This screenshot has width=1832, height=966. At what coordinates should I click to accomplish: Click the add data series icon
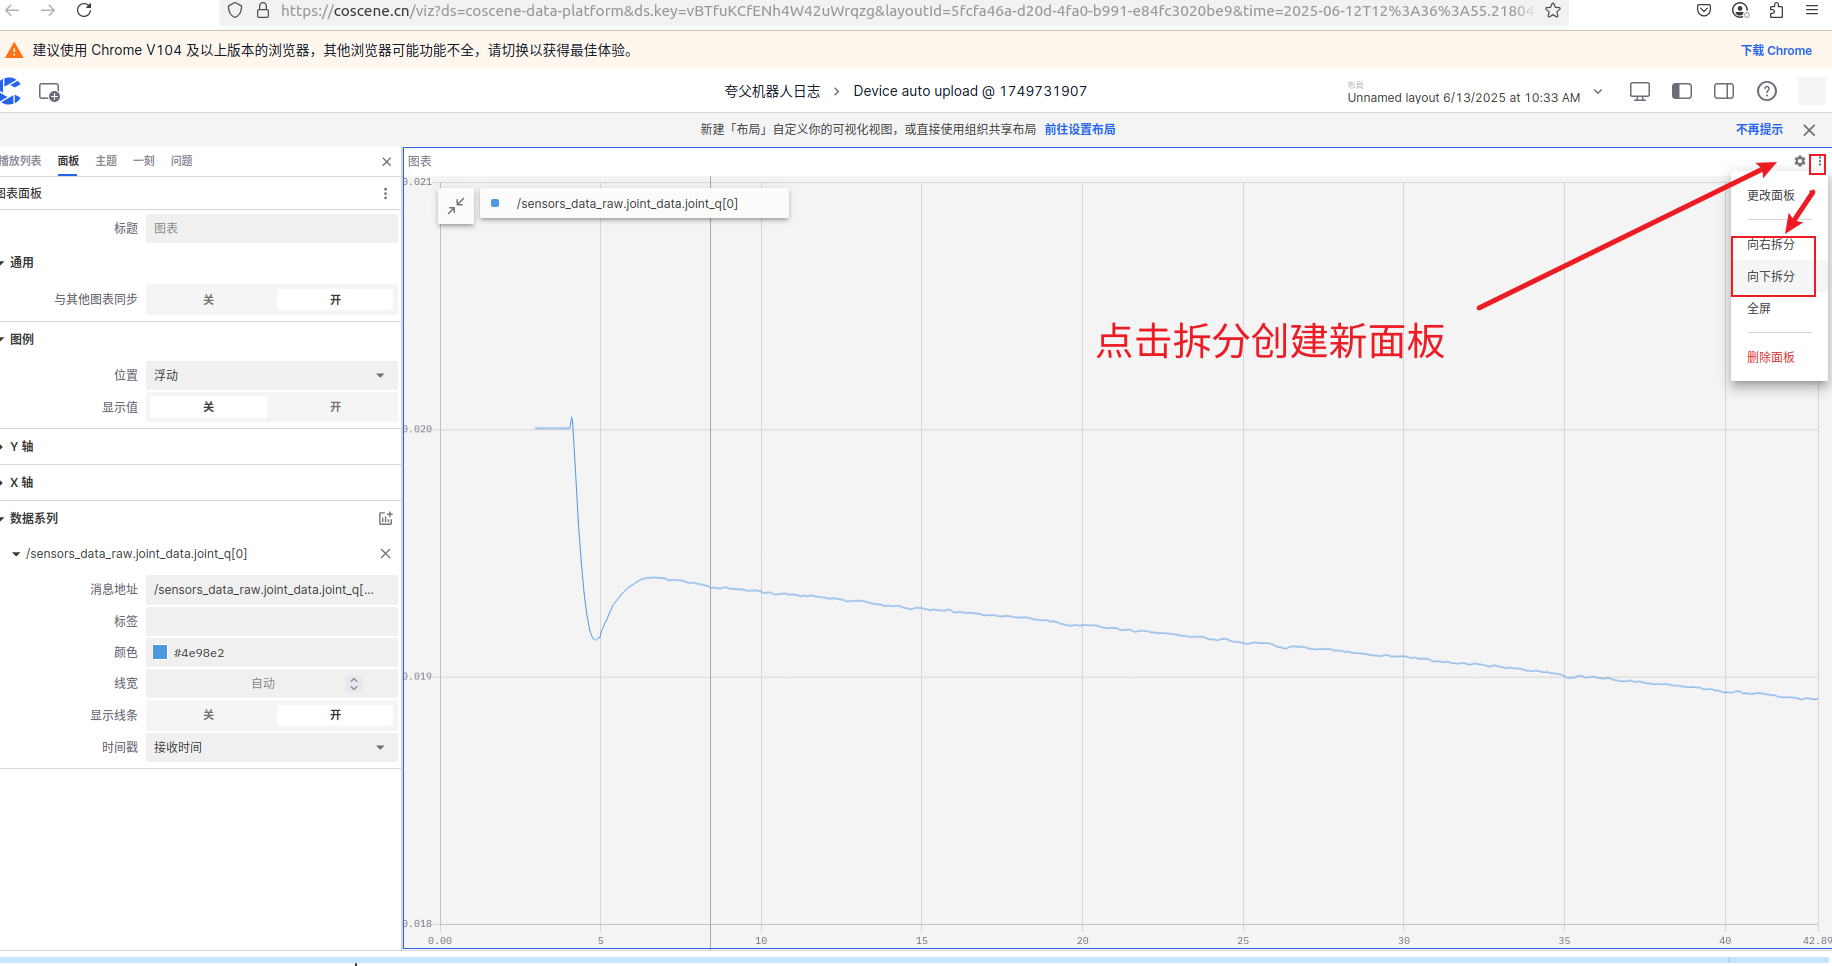(385, 518)
